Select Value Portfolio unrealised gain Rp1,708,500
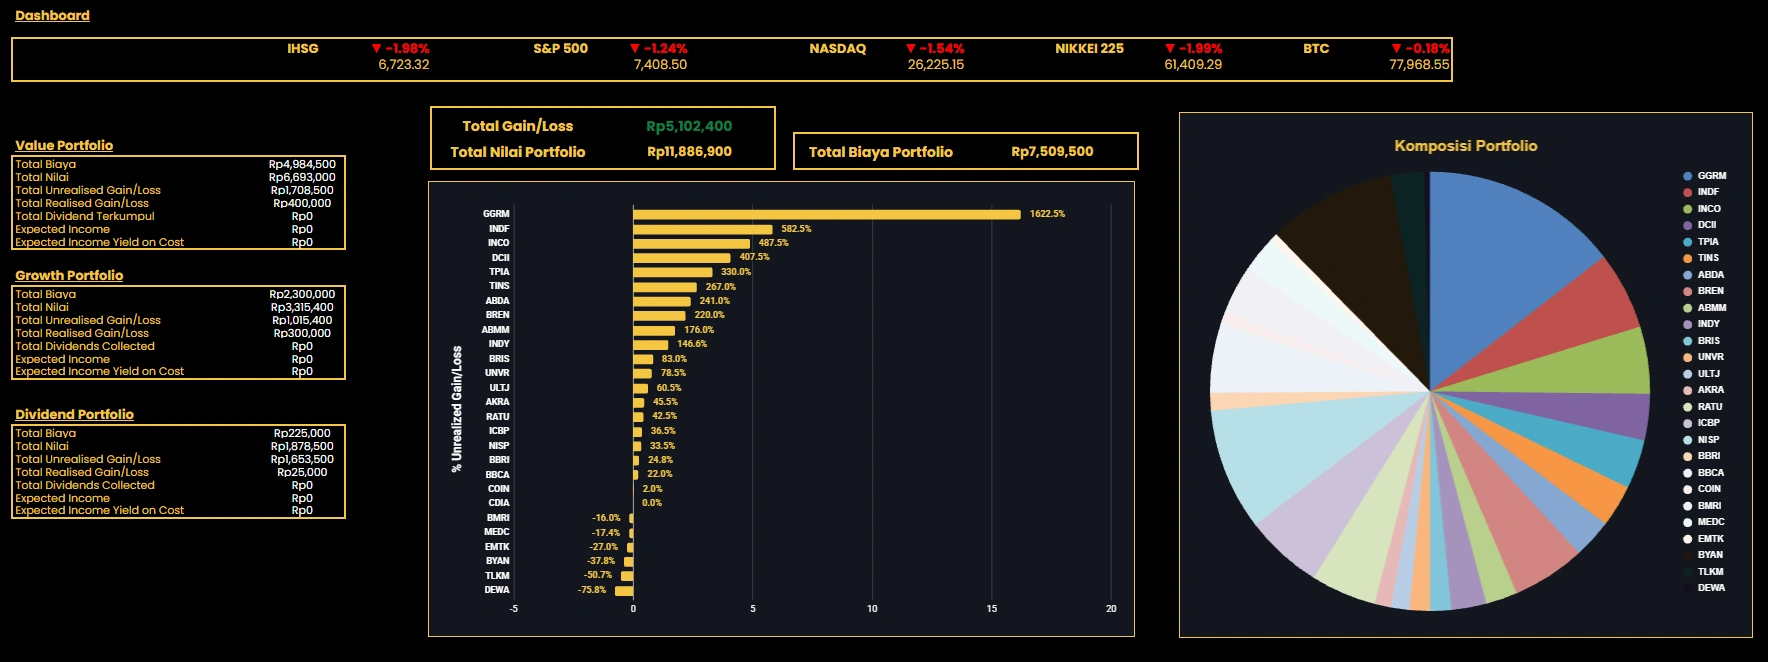This screenshot has height=662, width=1768. (x=302, y=190)
